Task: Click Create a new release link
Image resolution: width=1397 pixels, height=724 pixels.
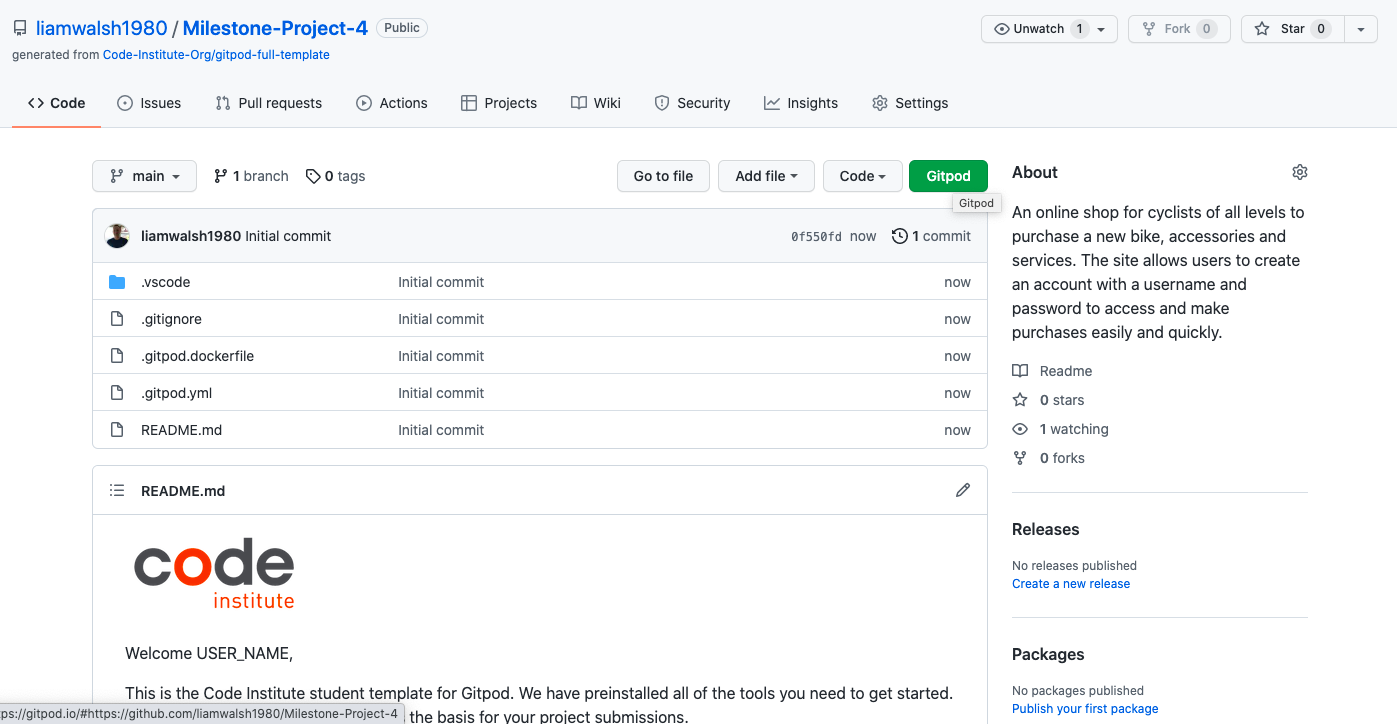Action: click(x=1071, y=584)
